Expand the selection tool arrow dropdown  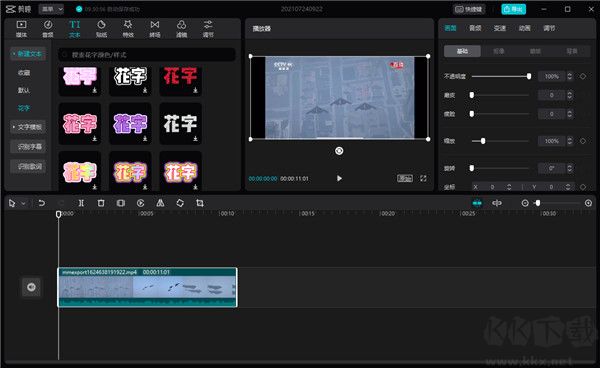tap(23, 203)
